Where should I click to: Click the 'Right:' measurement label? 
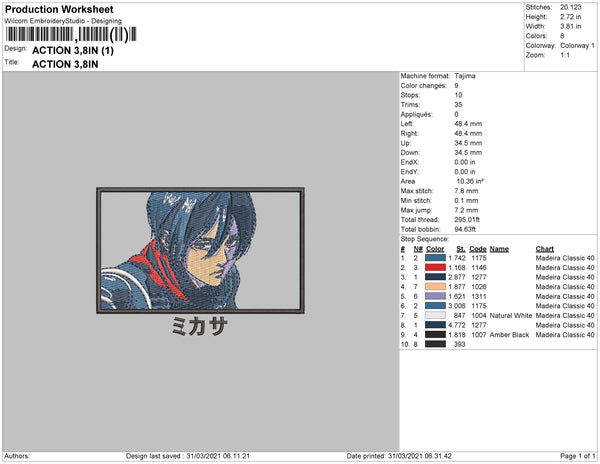click(x=409, y=134)
